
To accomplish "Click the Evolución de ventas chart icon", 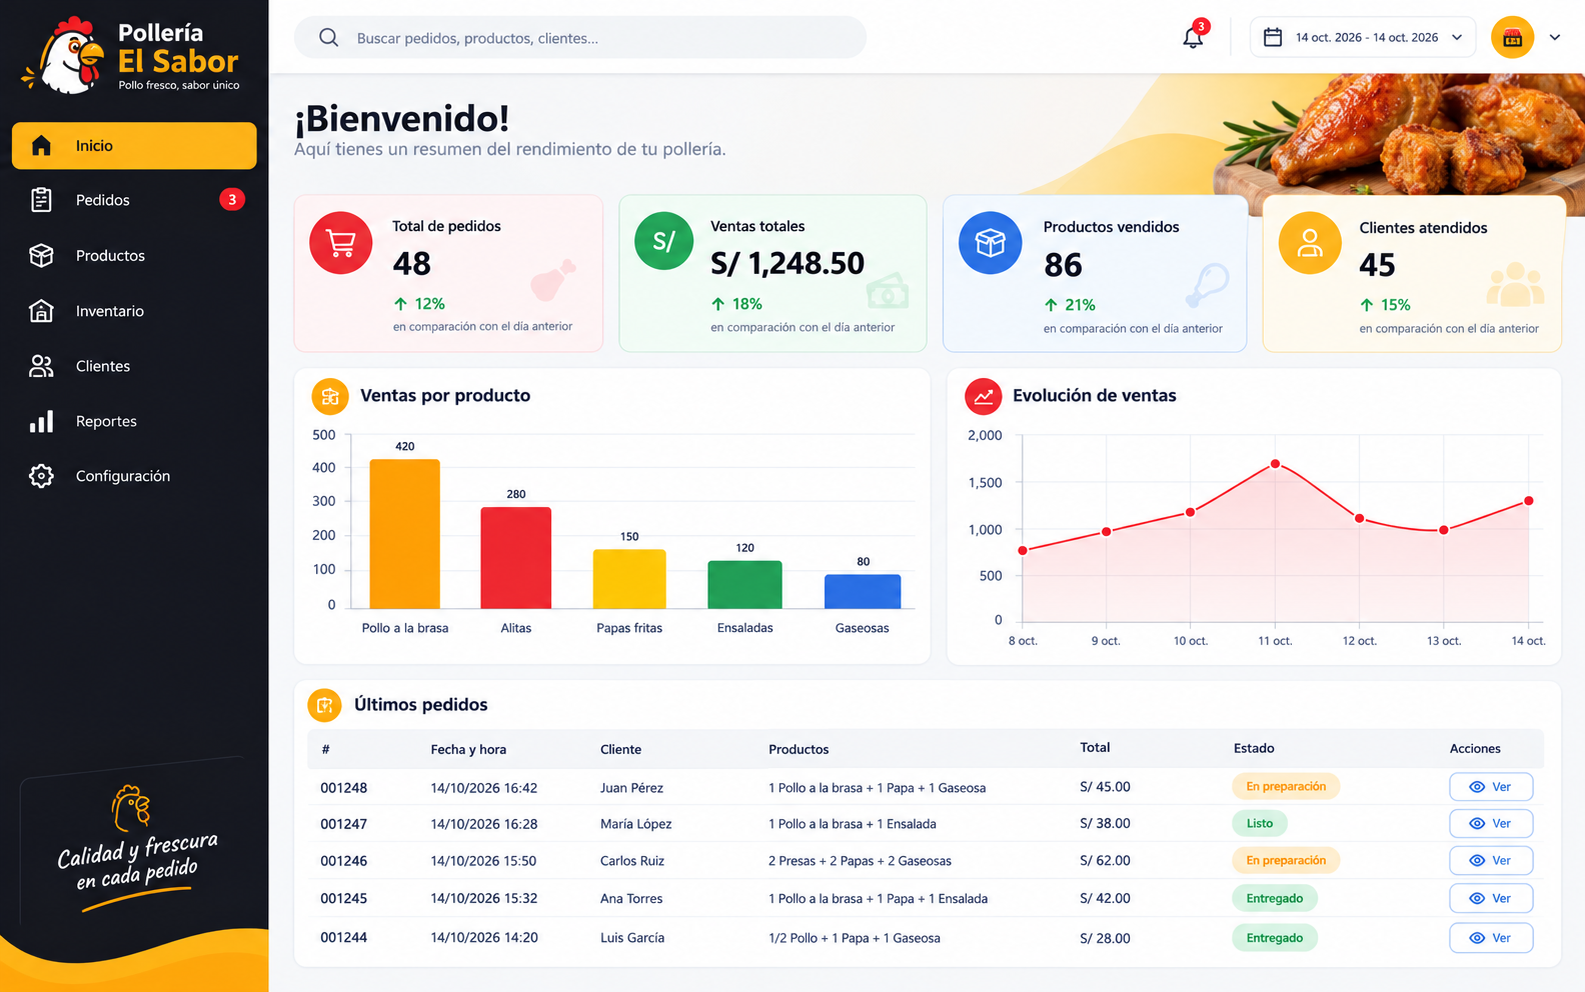I will point(983,396).
